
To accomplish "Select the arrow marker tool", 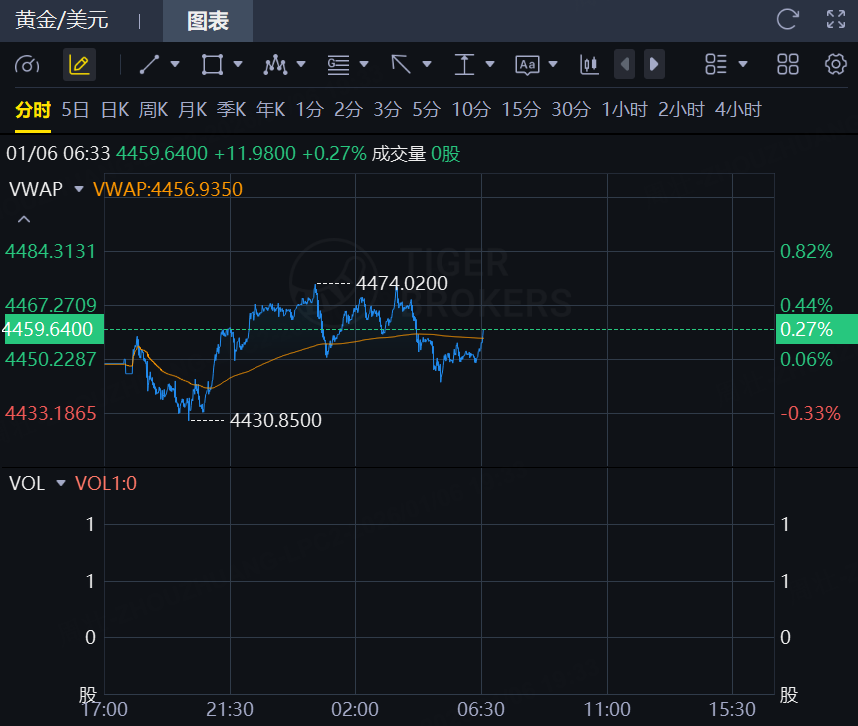I will tap(401, 65).
